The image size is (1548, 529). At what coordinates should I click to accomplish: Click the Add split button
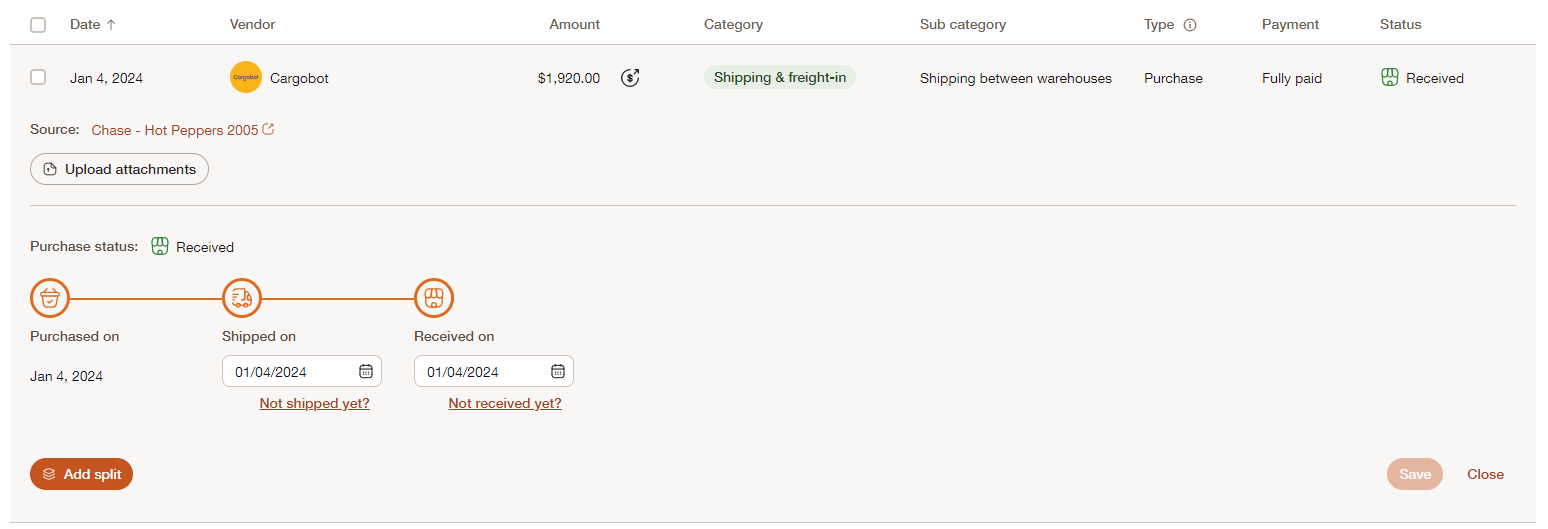coord(81,474)
